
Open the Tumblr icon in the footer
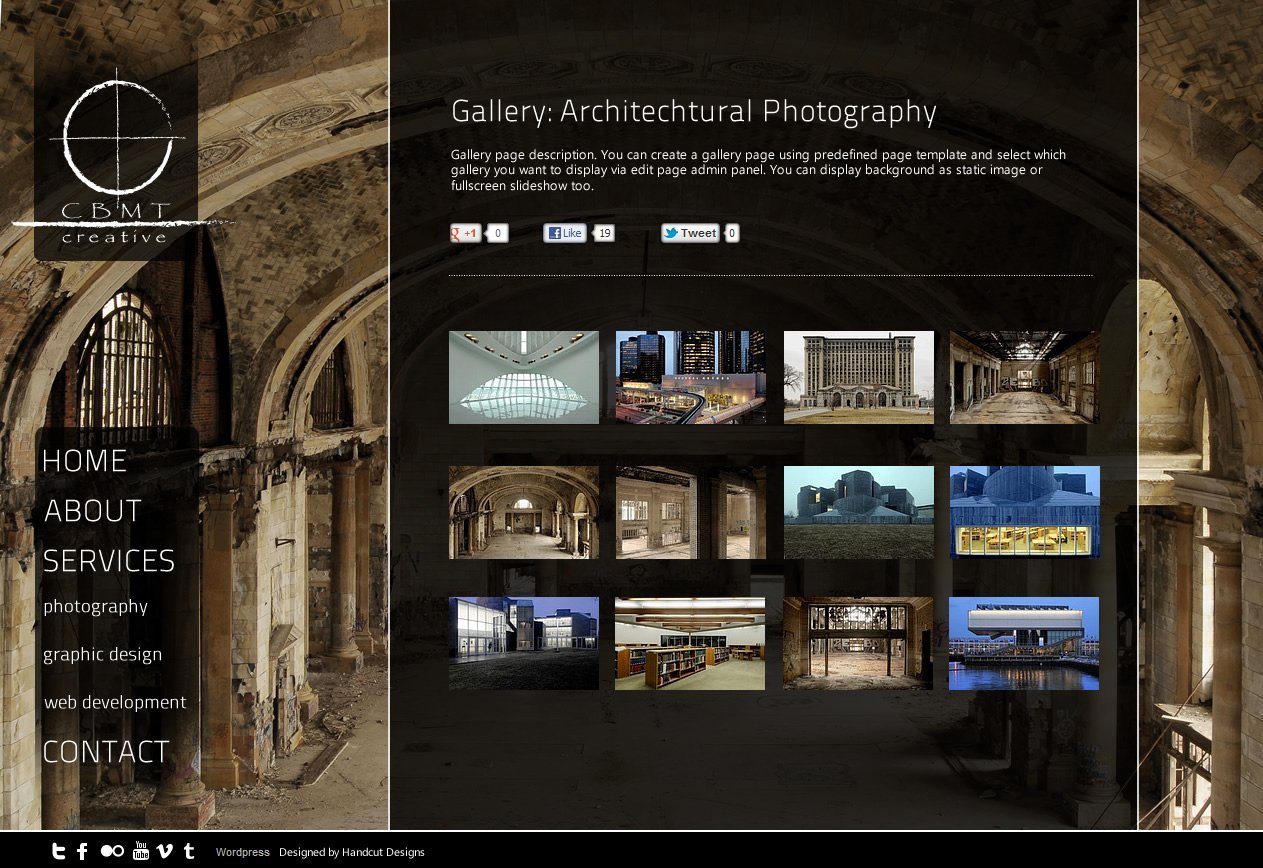click(x=189, y=852)
